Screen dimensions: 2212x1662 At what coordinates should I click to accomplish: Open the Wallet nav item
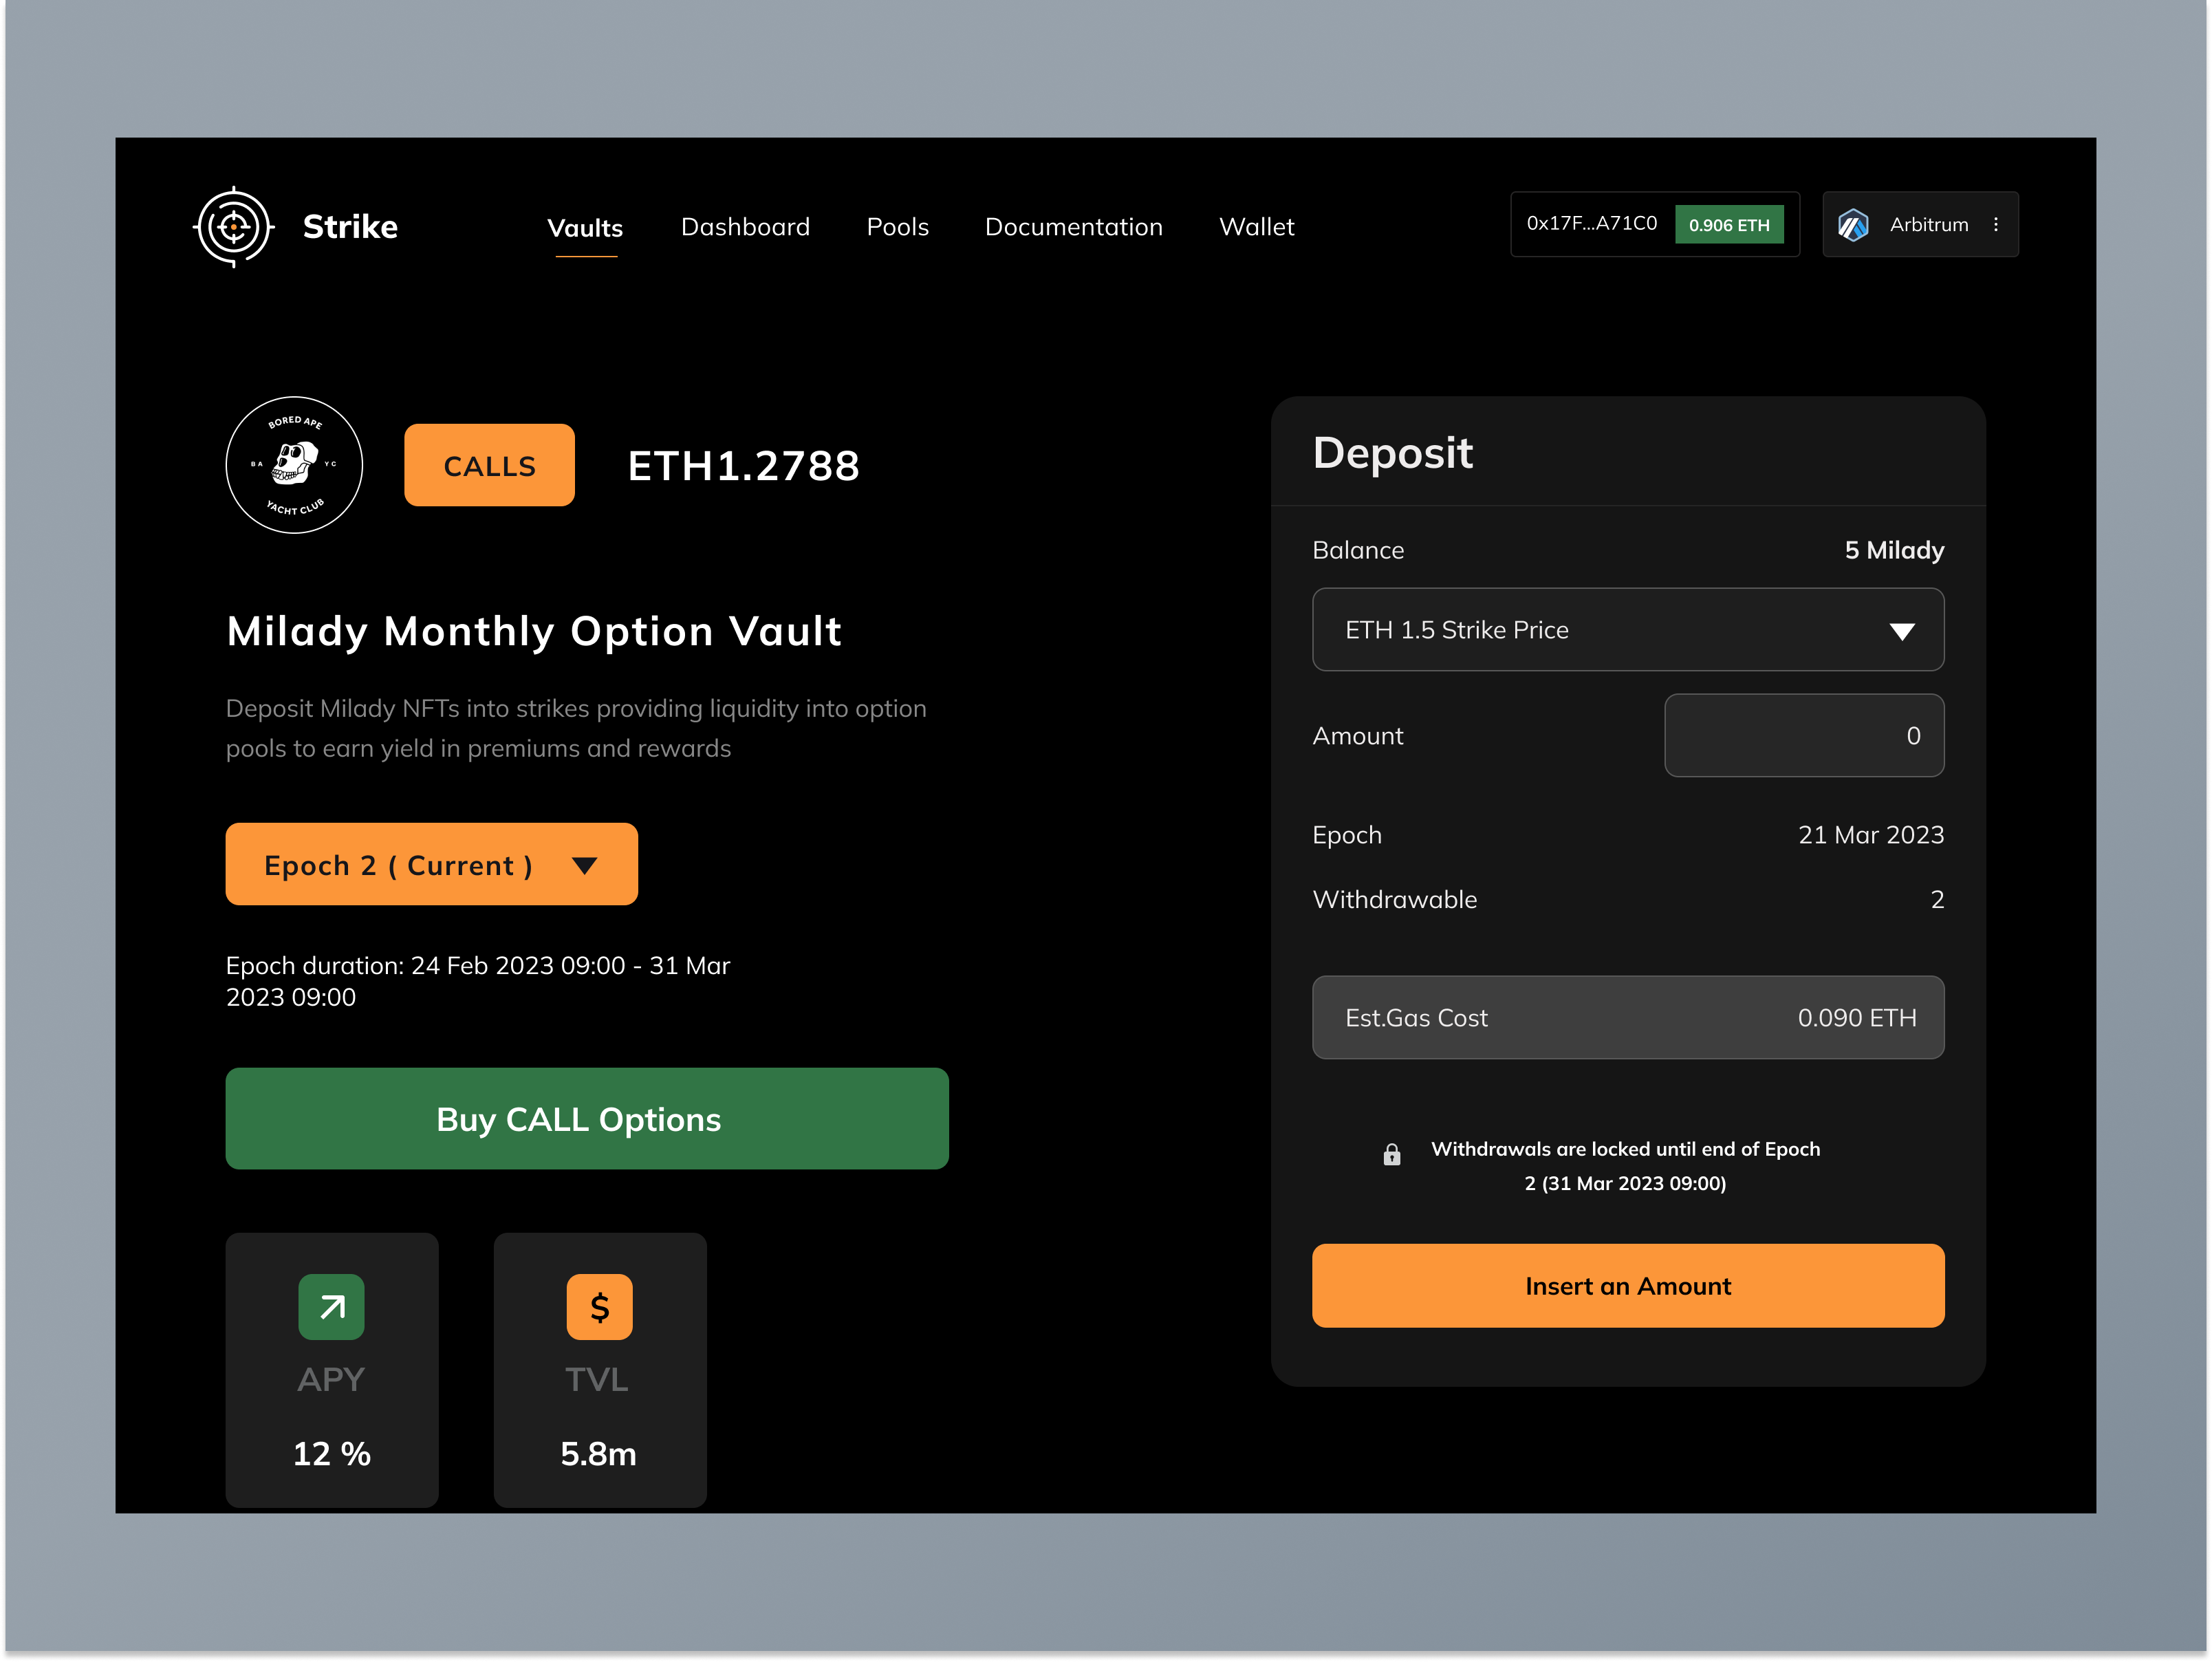pyautogui.click(x=1256, y=227)
